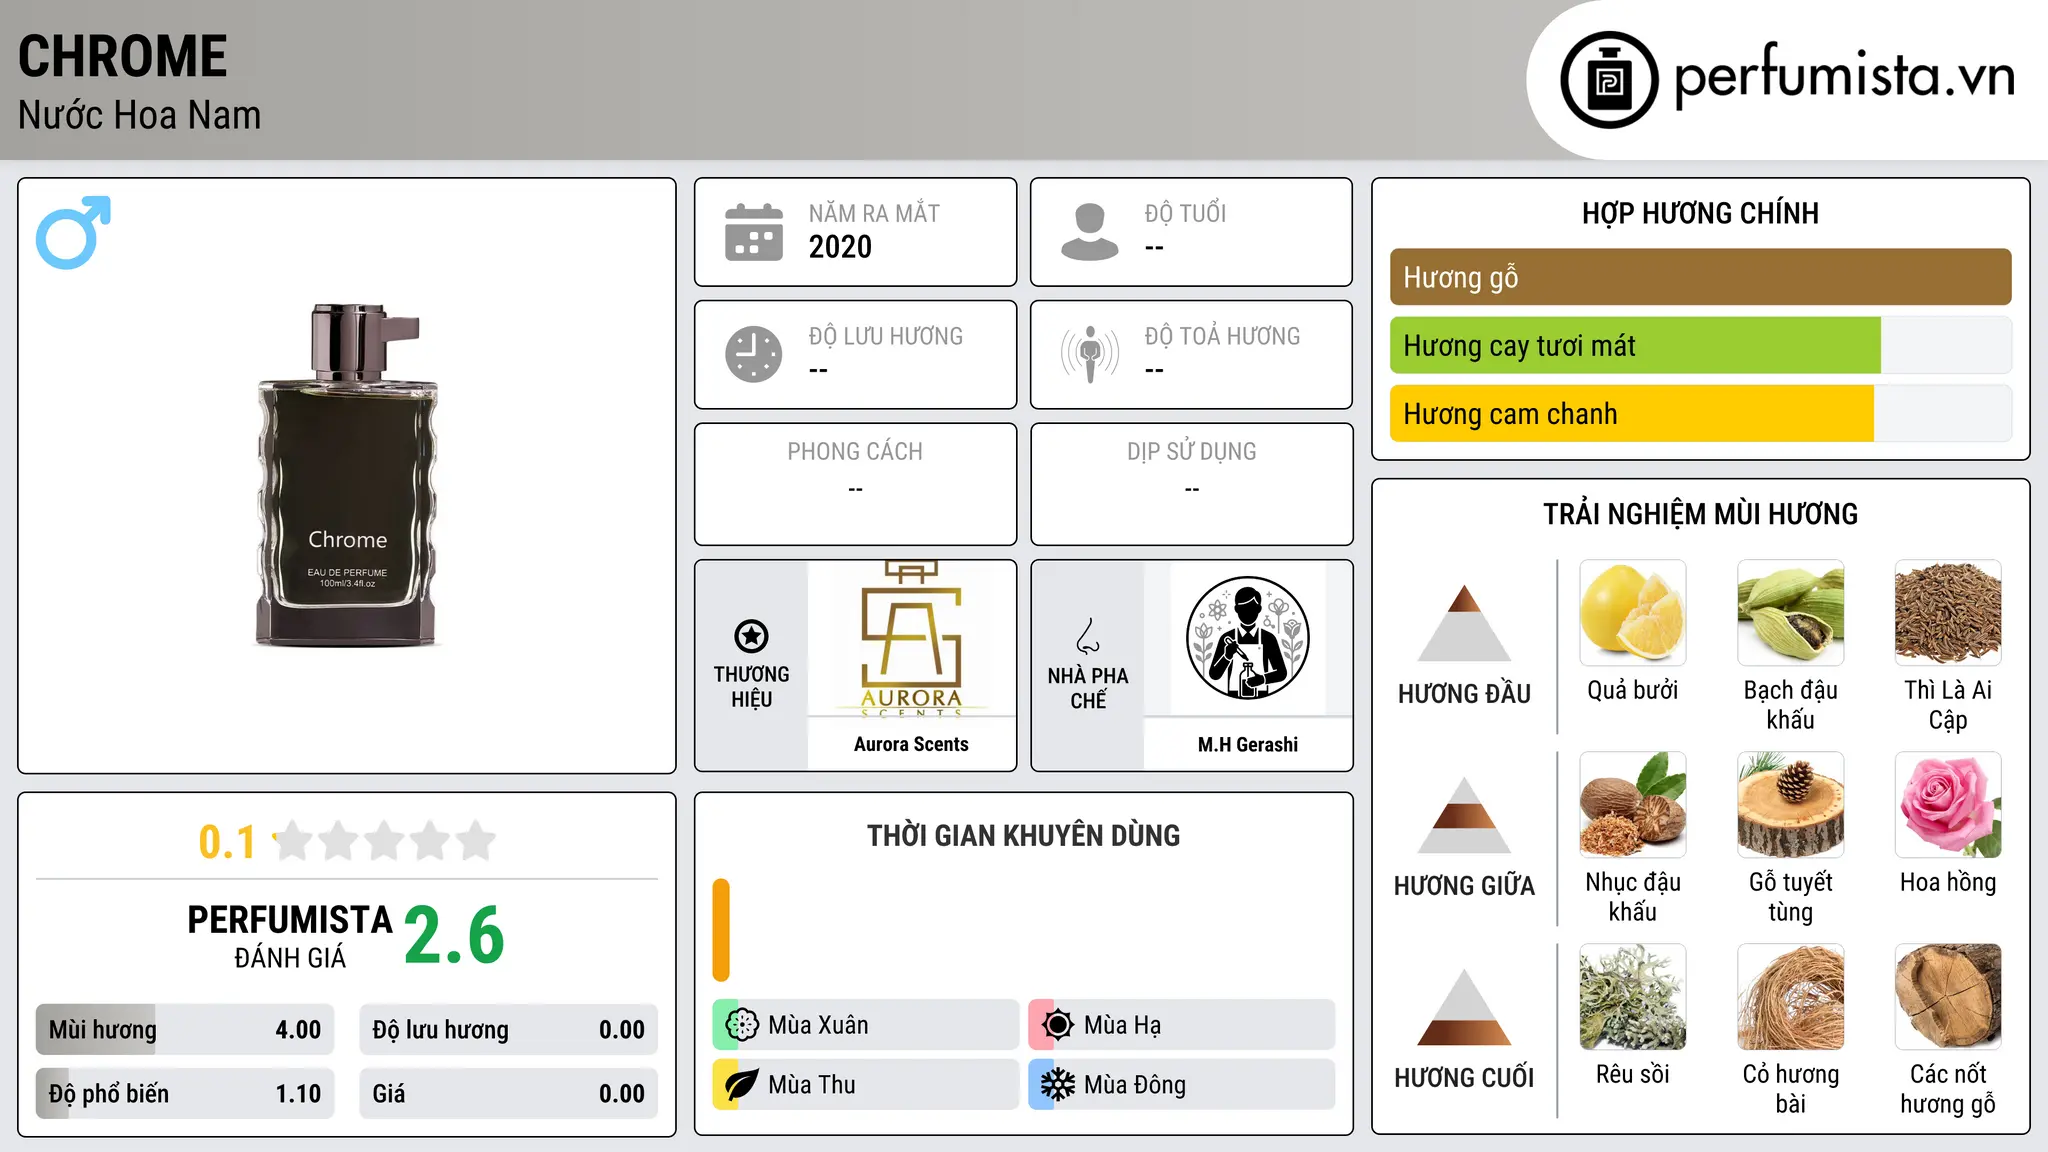
Task: Click the Hương đầu pyramid icon
Action: [x=1464, y=623]
